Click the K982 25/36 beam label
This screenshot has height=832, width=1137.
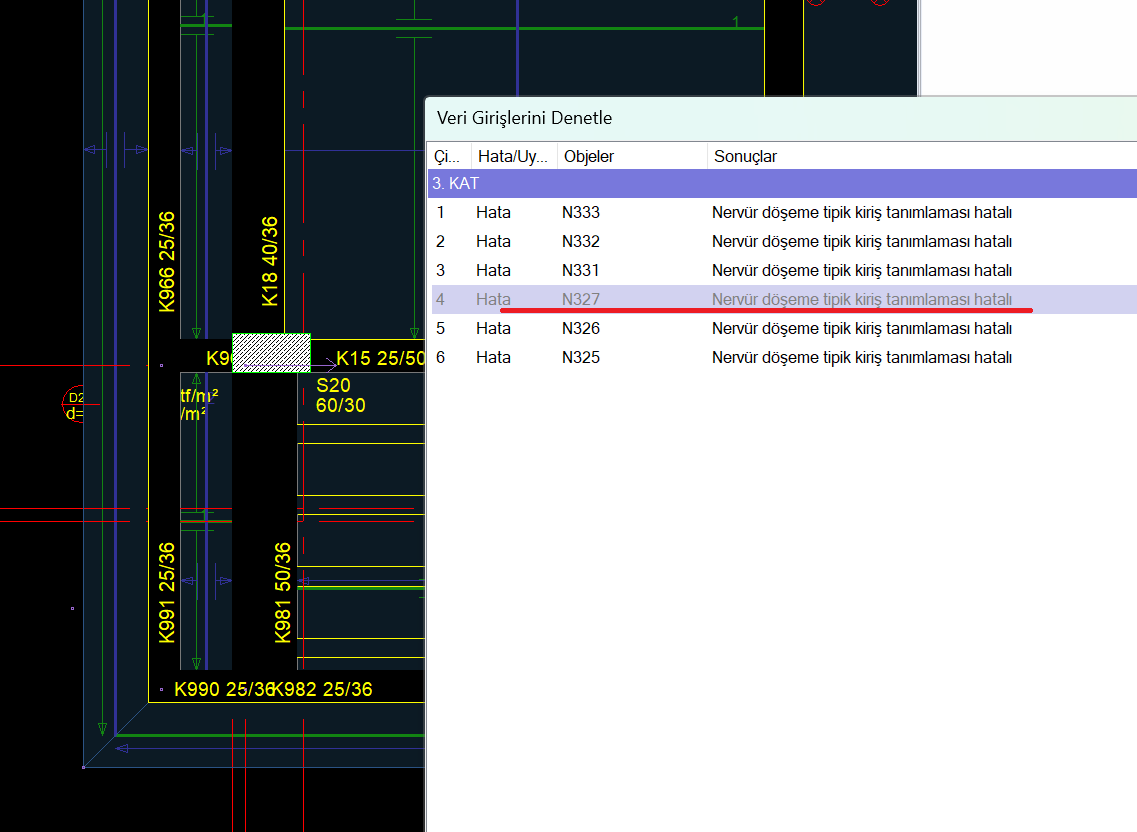tap(323, 689)
